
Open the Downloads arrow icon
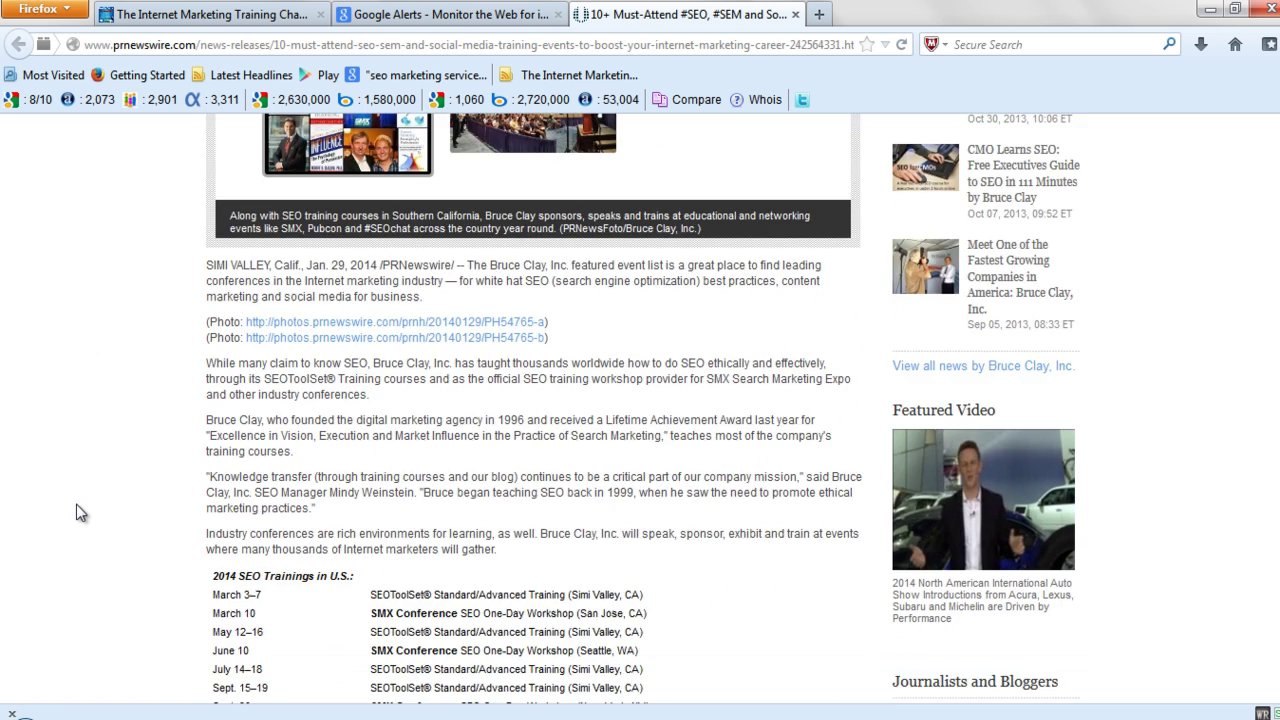(x=1201, y=44)
